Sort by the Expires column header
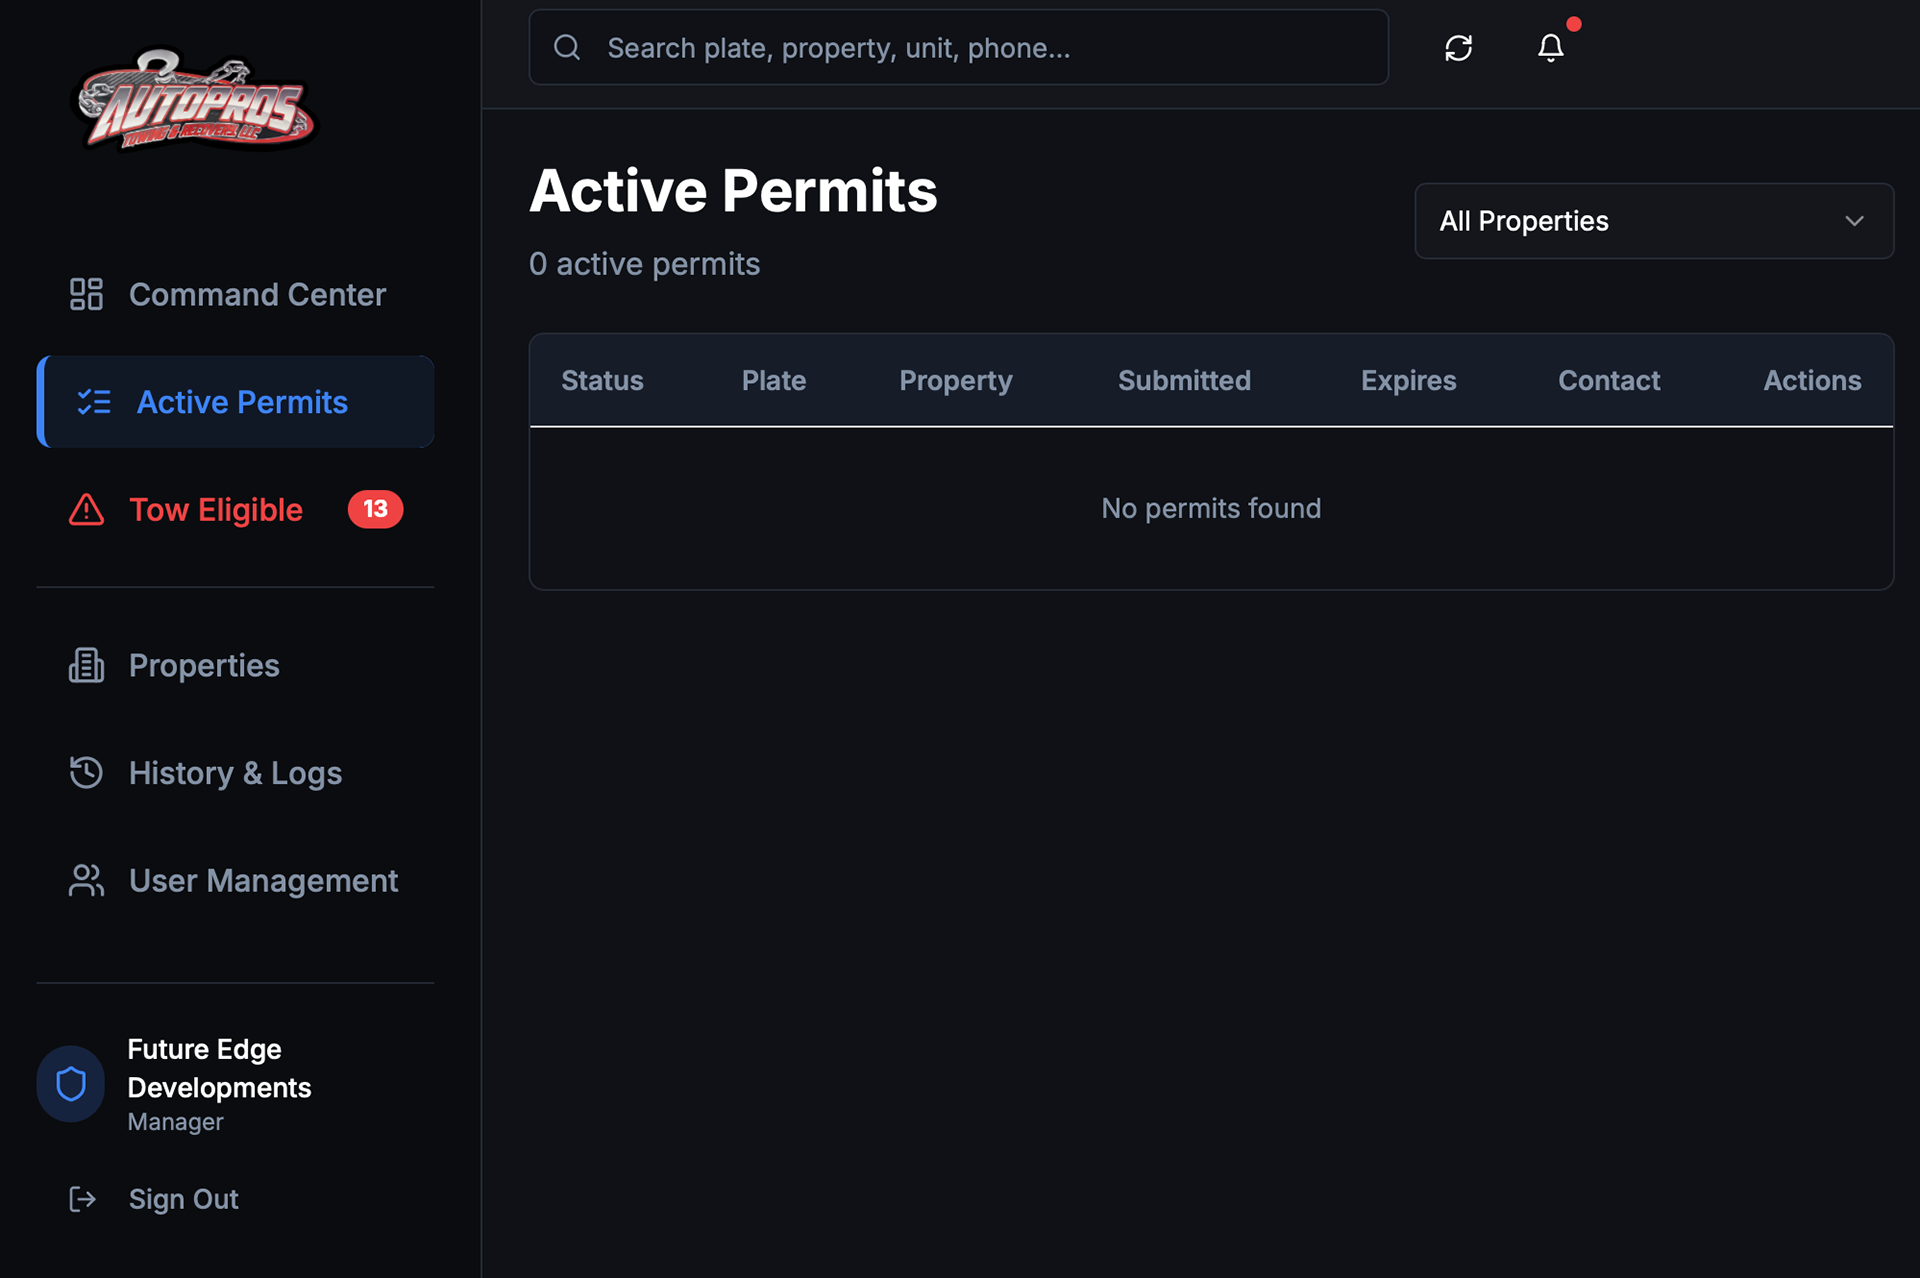The height and width of the screenshot is (1278, 1920). (x=1408, y=380)
